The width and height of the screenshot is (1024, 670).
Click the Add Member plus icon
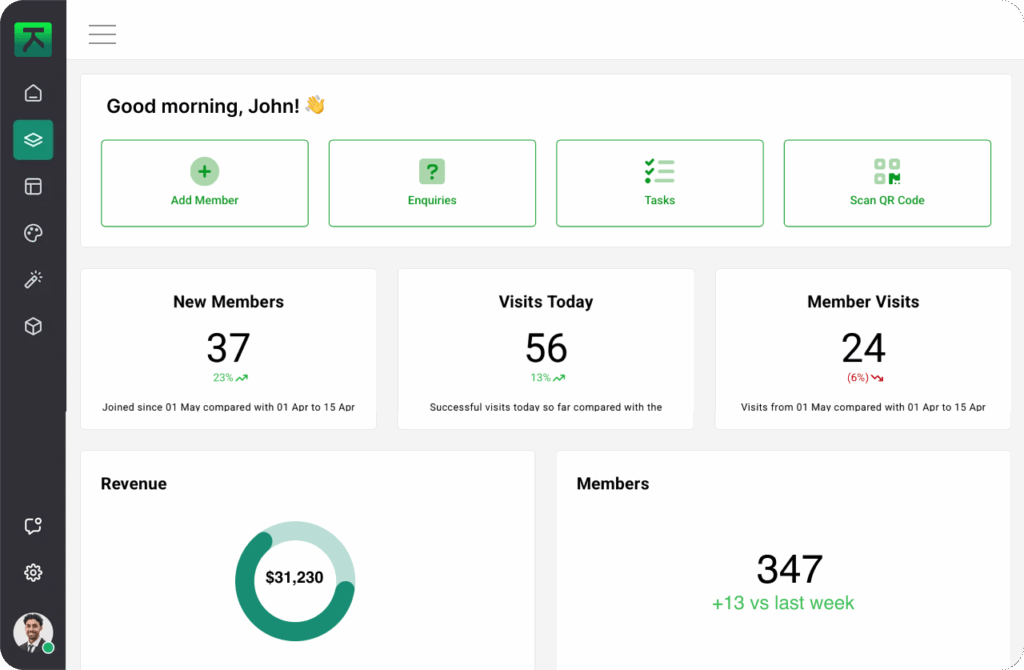coord(204,170)
